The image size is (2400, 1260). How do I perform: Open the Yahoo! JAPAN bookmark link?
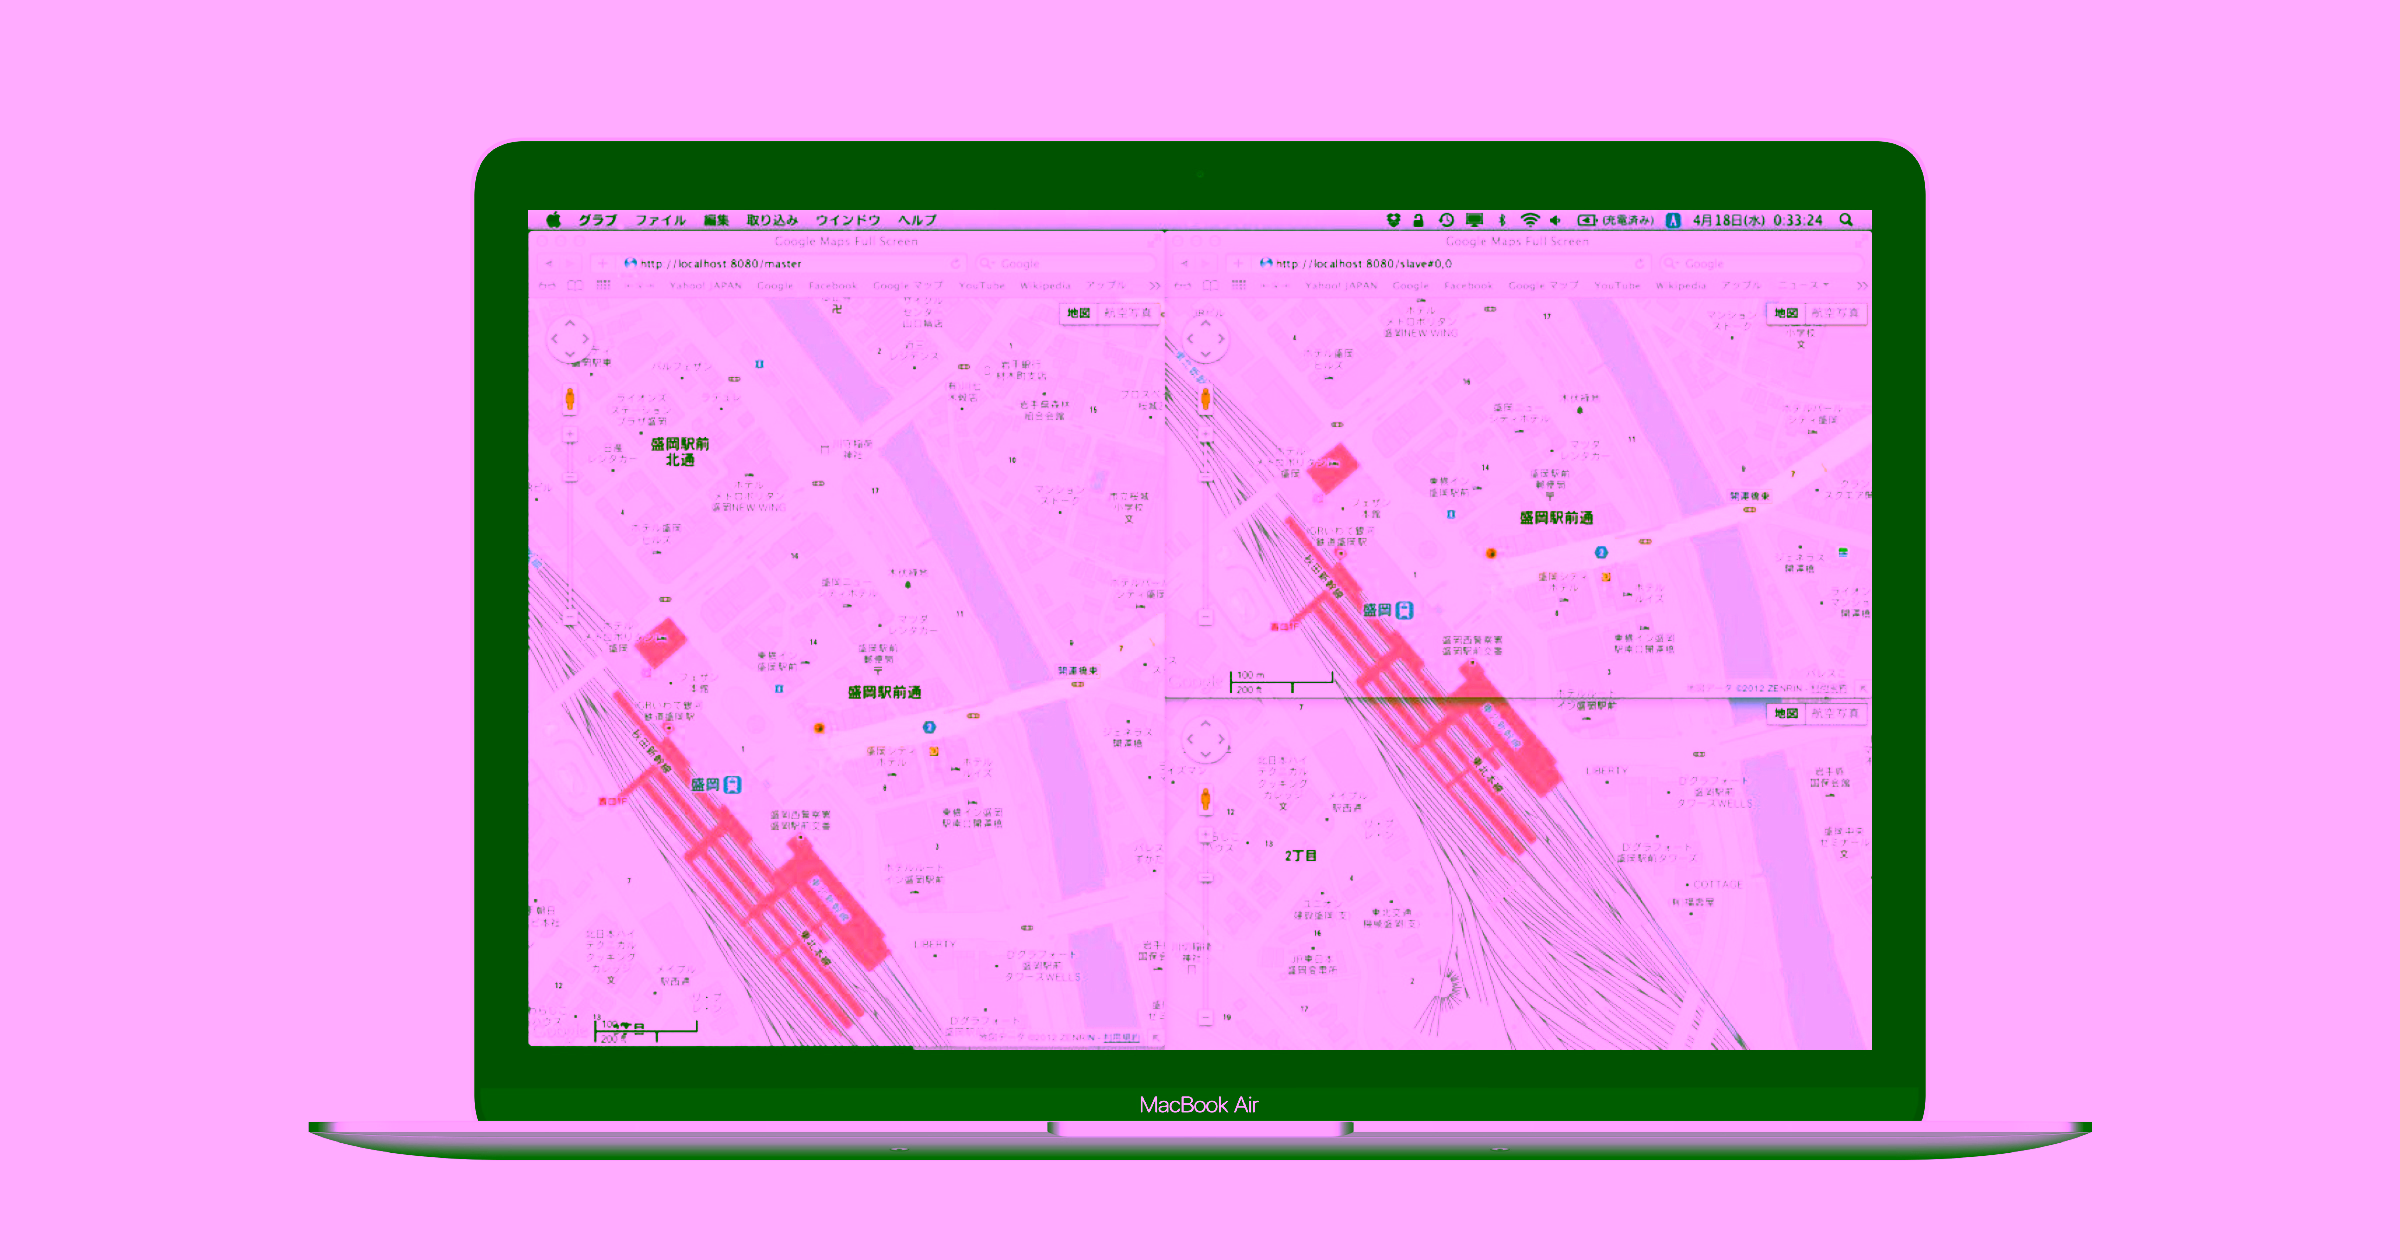[707, 285]
